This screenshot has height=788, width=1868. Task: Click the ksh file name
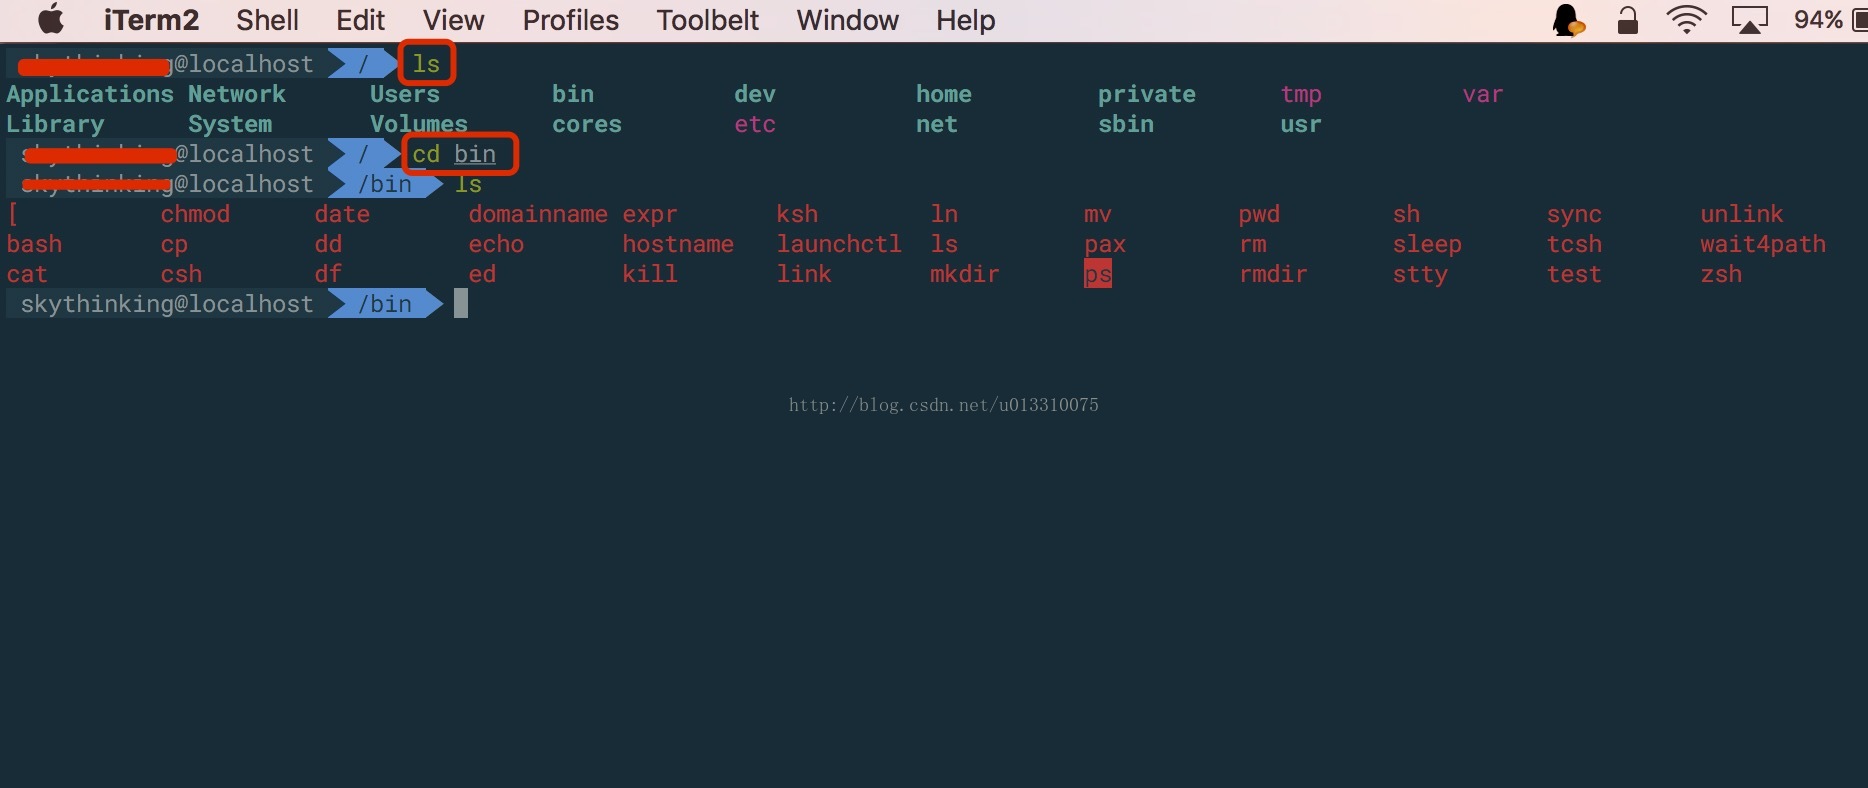[797, 214]
